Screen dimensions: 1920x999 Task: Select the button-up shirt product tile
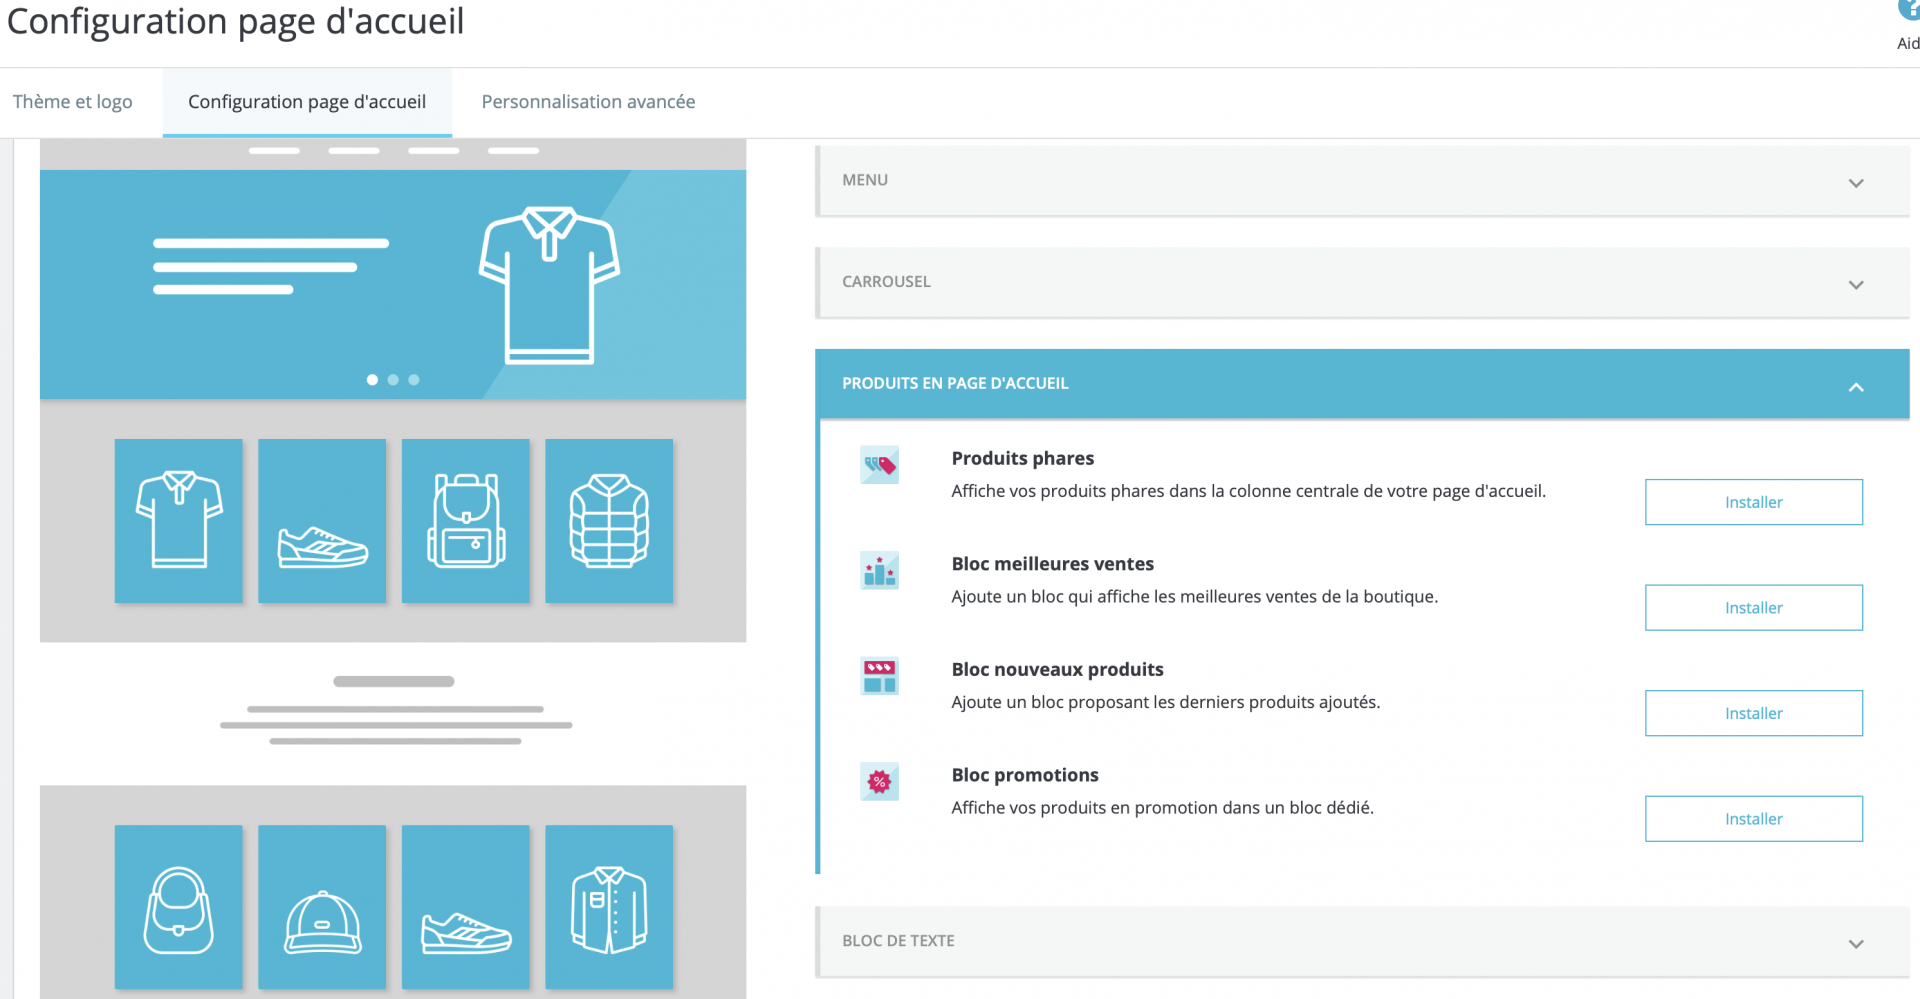609,907
